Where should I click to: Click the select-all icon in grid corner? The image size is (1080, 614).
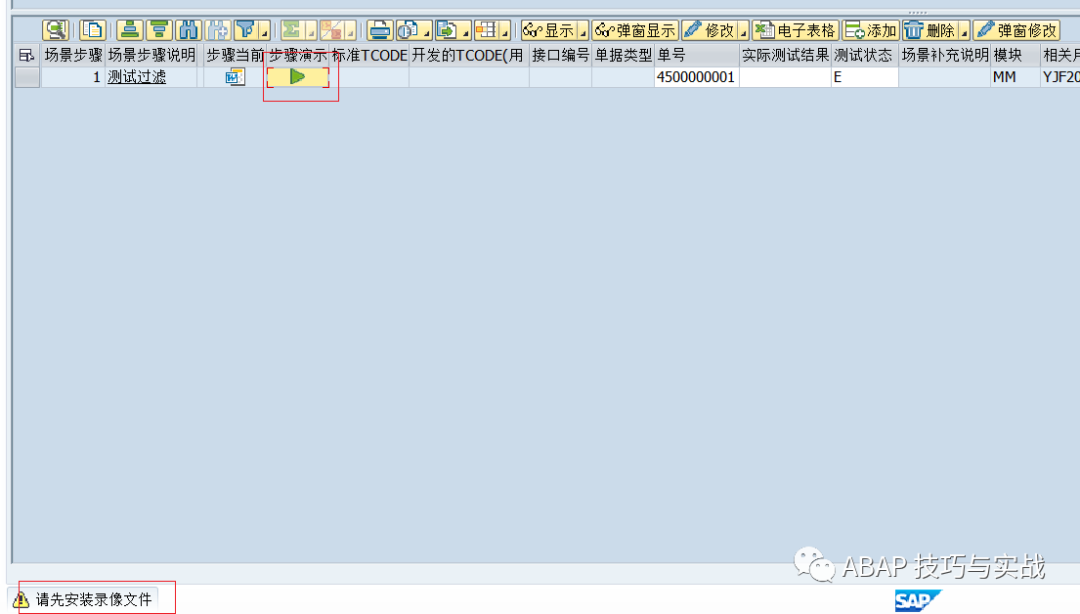click(27, 55)
